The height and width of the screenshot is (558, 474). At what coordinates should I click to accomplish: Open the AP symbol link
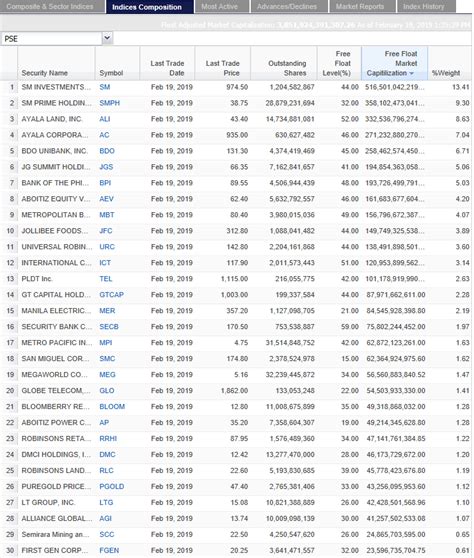pos(104,423)
